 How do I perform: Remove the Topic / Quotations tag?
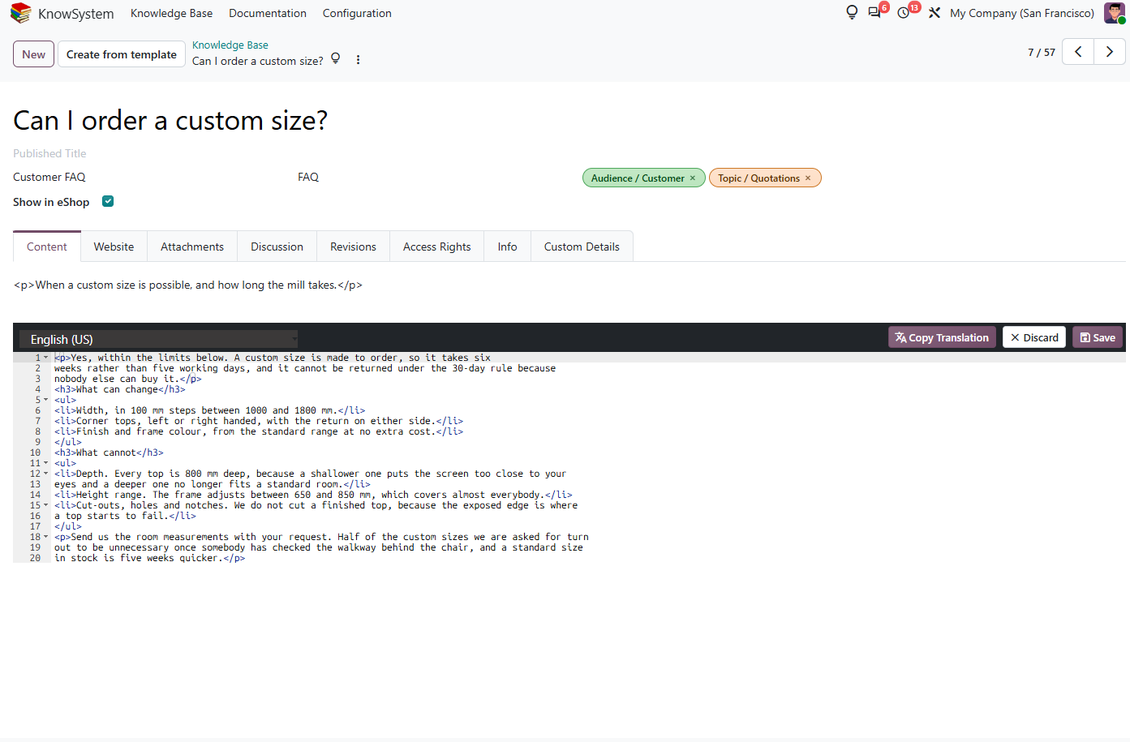point(808,178)
